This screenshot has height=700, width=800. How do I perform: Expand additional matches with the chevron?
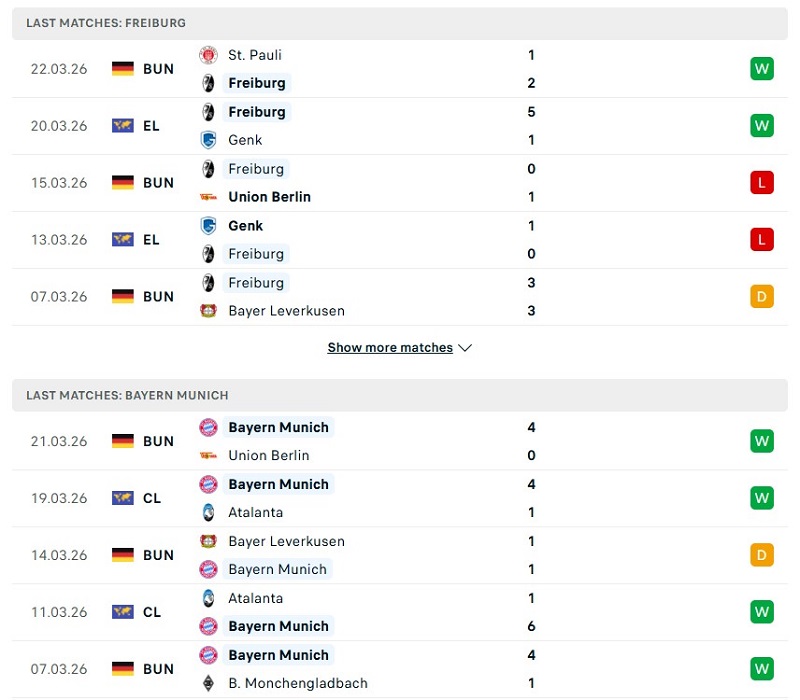(x=465, y=347)
